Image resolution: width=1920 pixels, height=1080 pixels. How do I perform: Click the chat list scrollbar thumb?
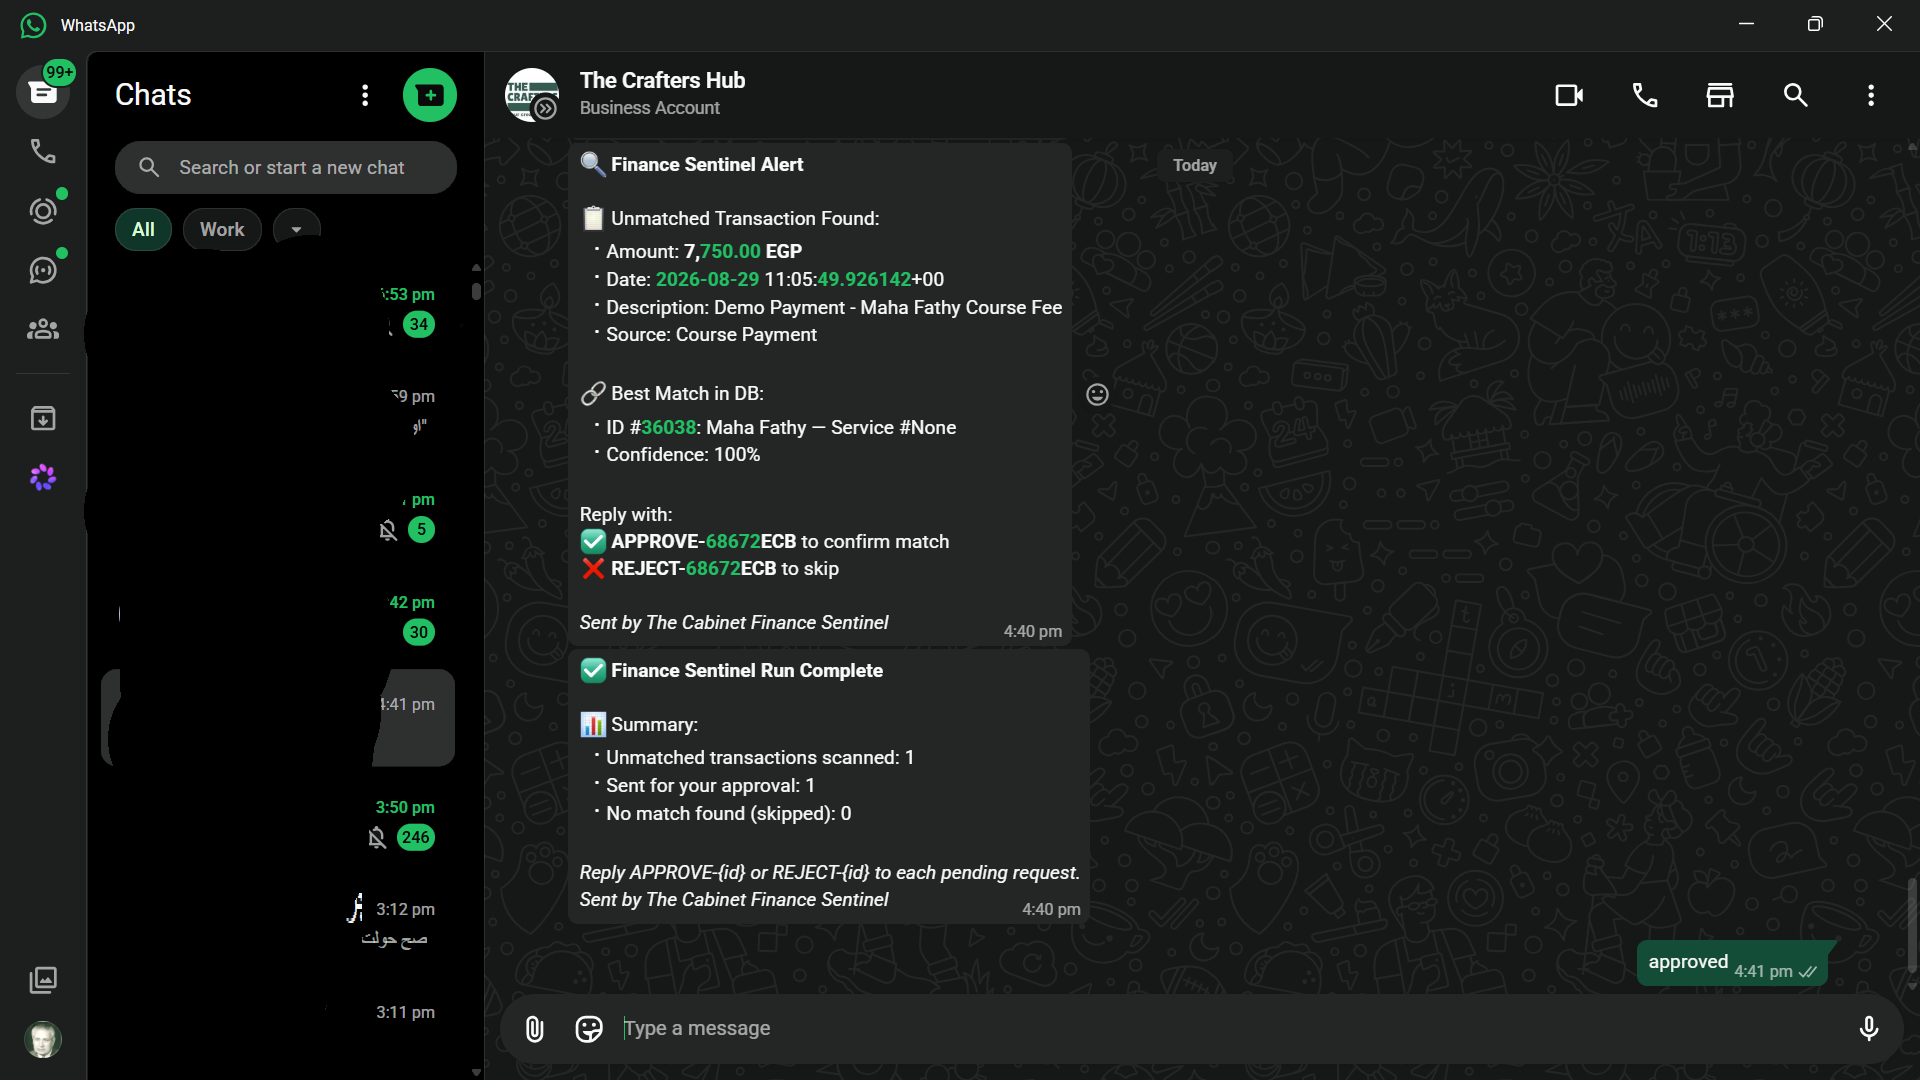(x=476, y=291)
